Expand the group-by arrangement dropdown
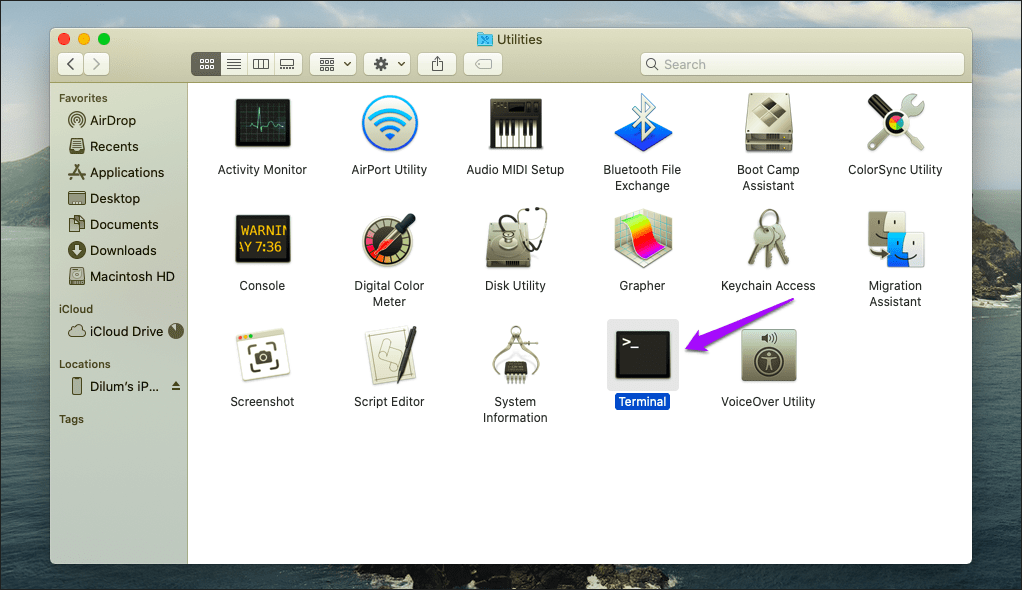This screenshot has height=590, width=1022. tap(333, 64)
